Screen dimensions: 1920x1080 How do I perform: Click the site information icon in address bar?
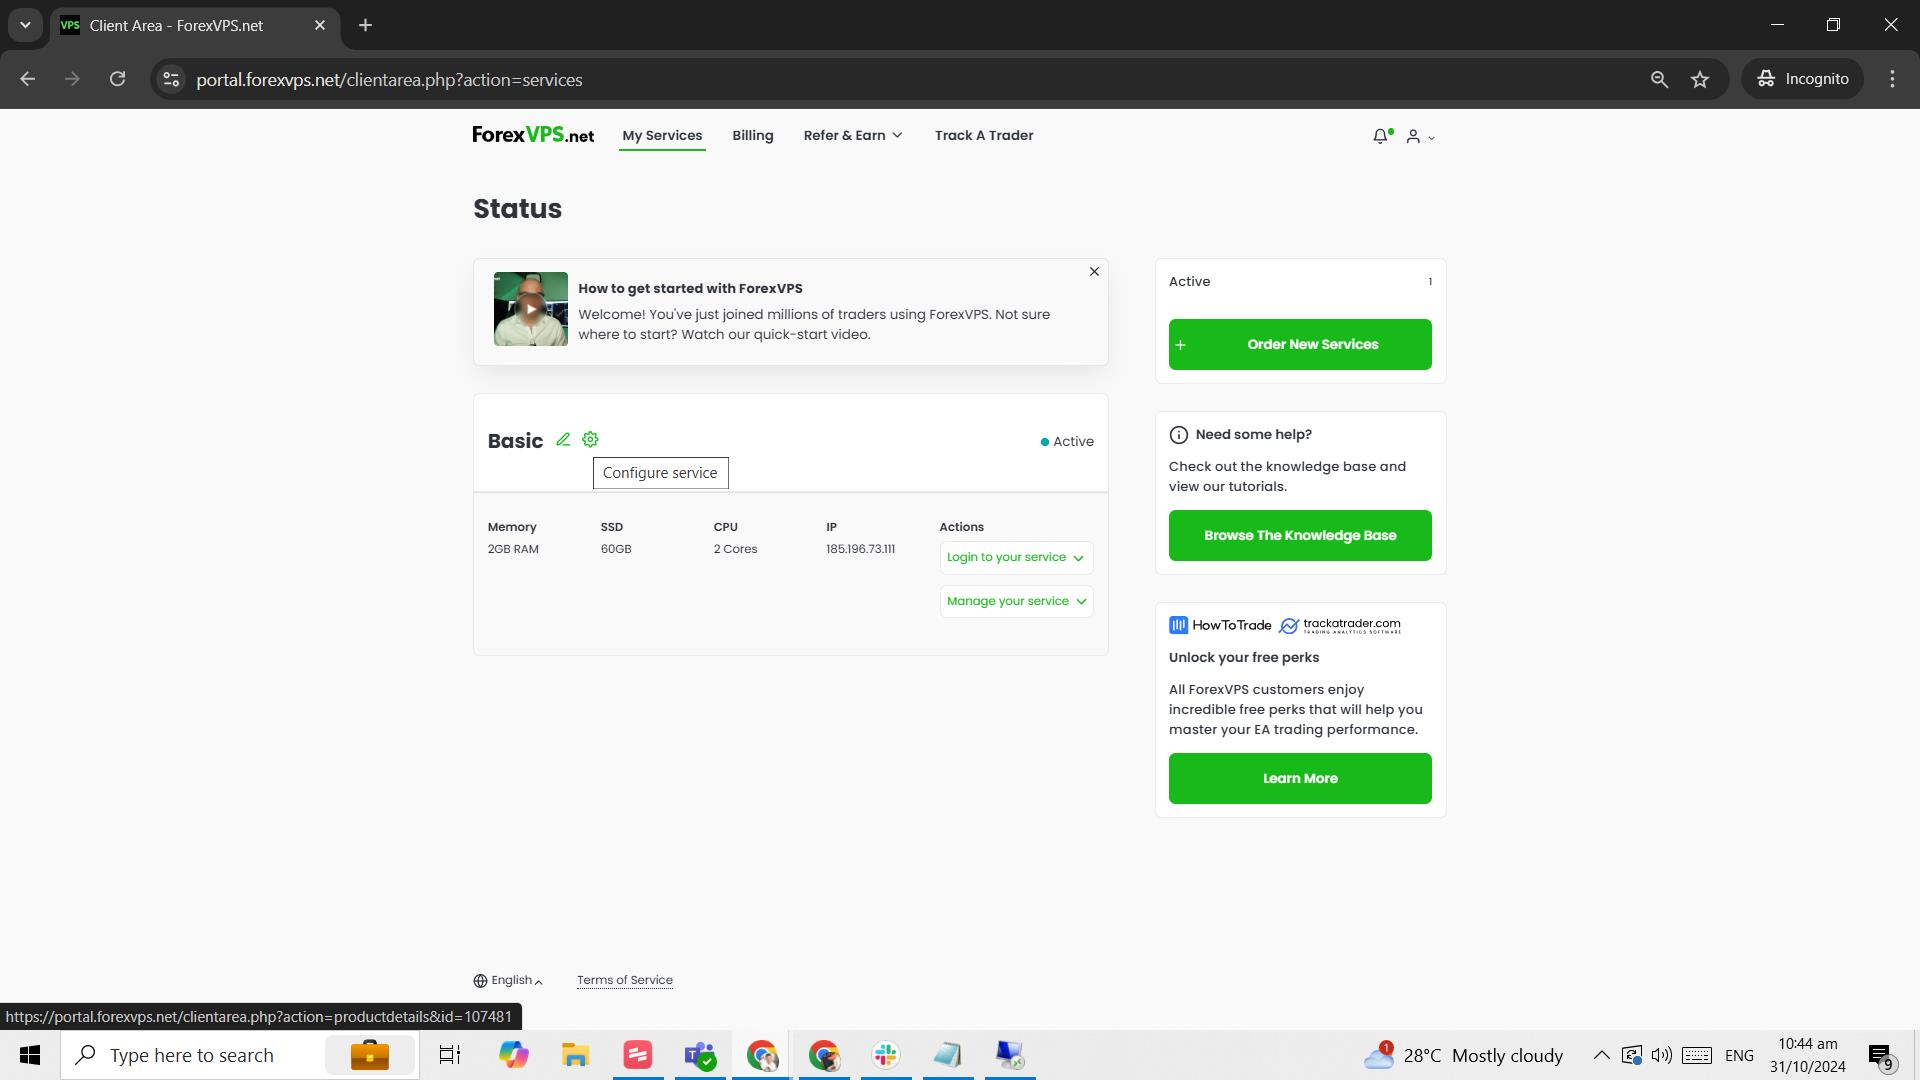pyautogui.click(x=172, y=79)
